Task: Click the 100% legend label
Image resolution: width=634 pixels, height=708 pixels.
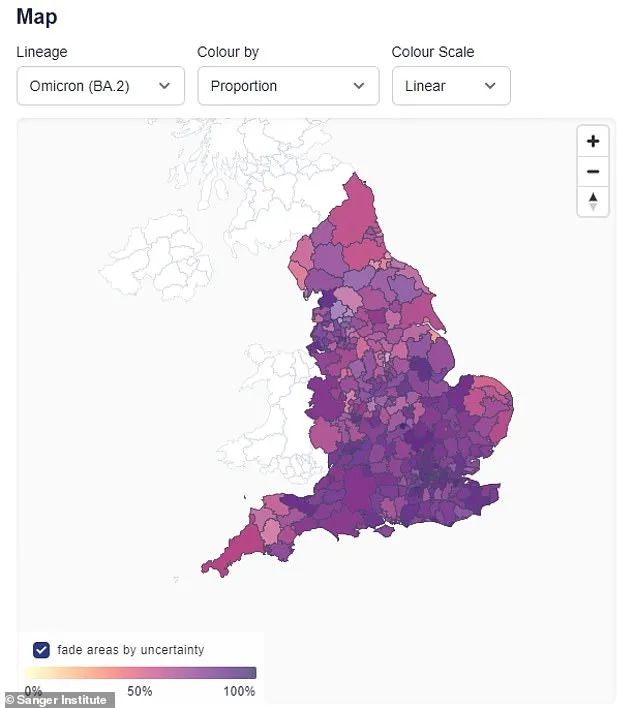Action: point(239,691)
